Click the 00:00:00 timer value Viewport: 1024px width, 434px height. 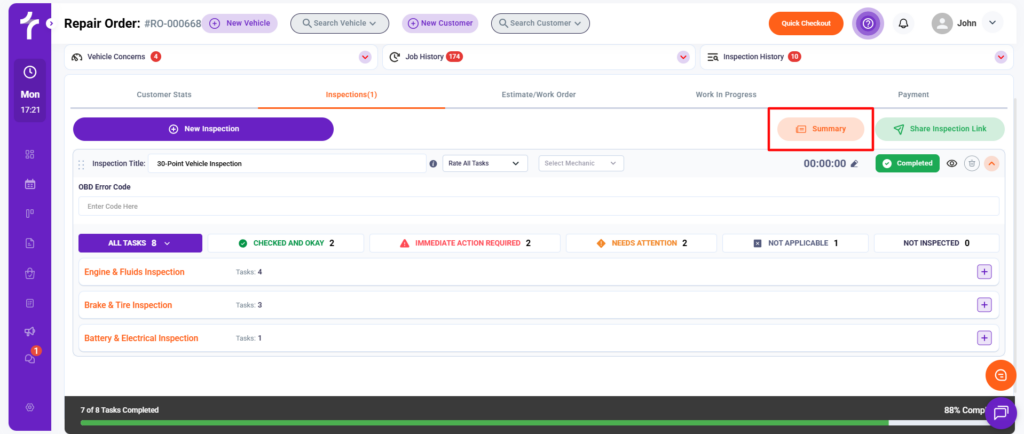pyautogui.click(x=824, y=164)
